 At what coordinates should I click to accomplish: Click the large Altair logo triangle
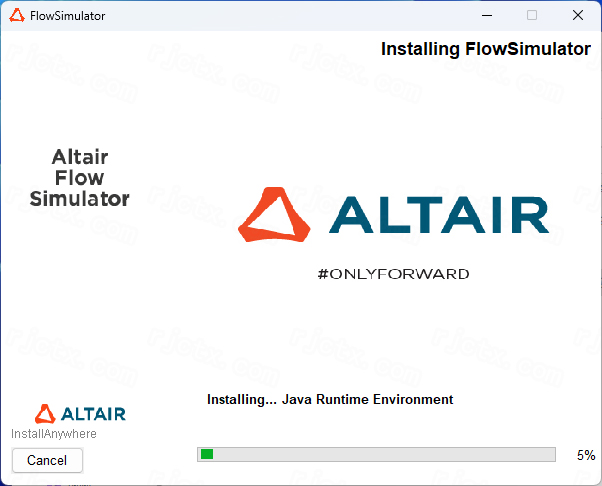tap(274, 215)
